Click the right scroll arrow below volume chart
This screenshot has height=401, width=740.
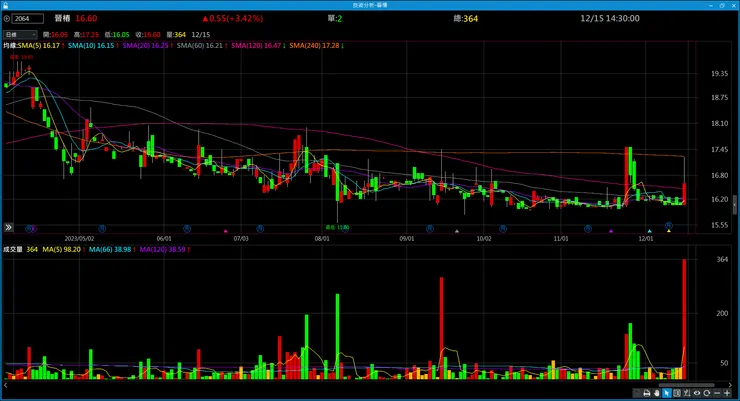tap(731, 385)
